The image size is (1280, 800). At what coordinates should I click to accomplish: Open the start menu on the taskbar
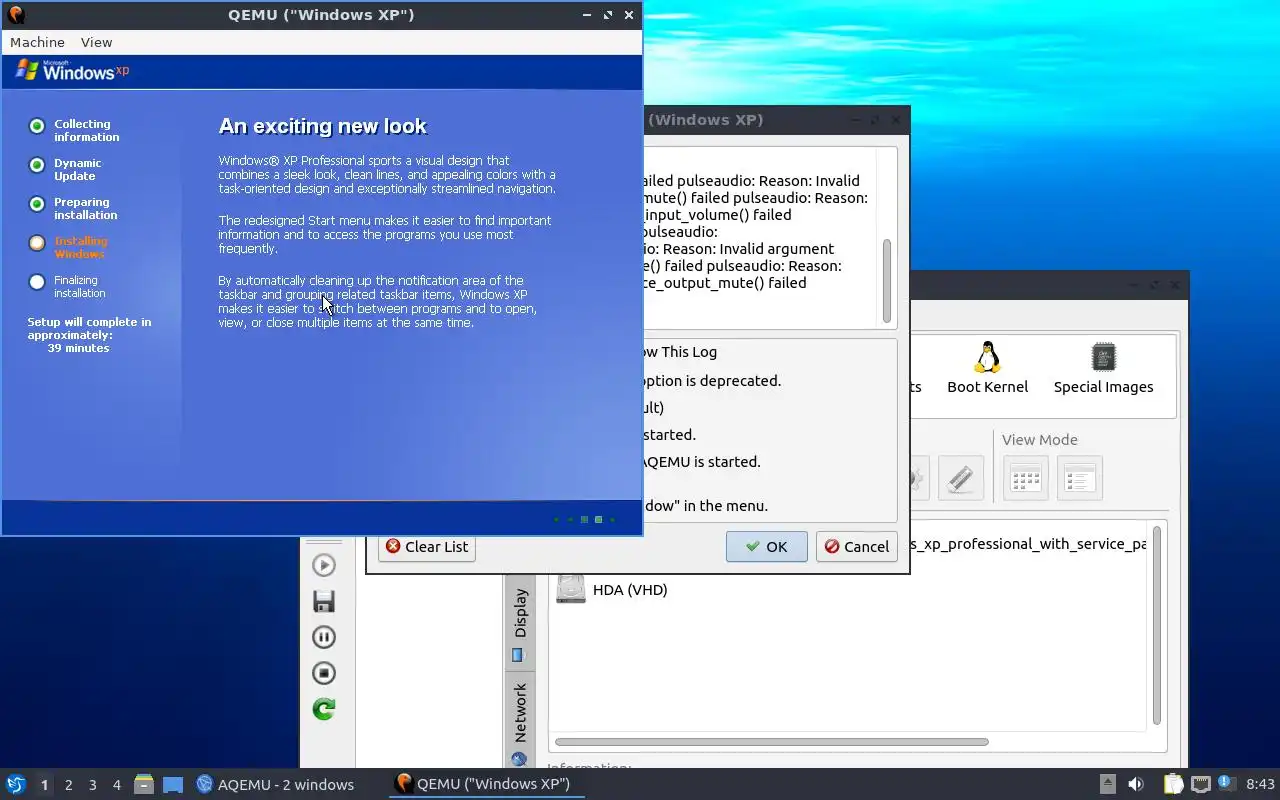point(16,784)
